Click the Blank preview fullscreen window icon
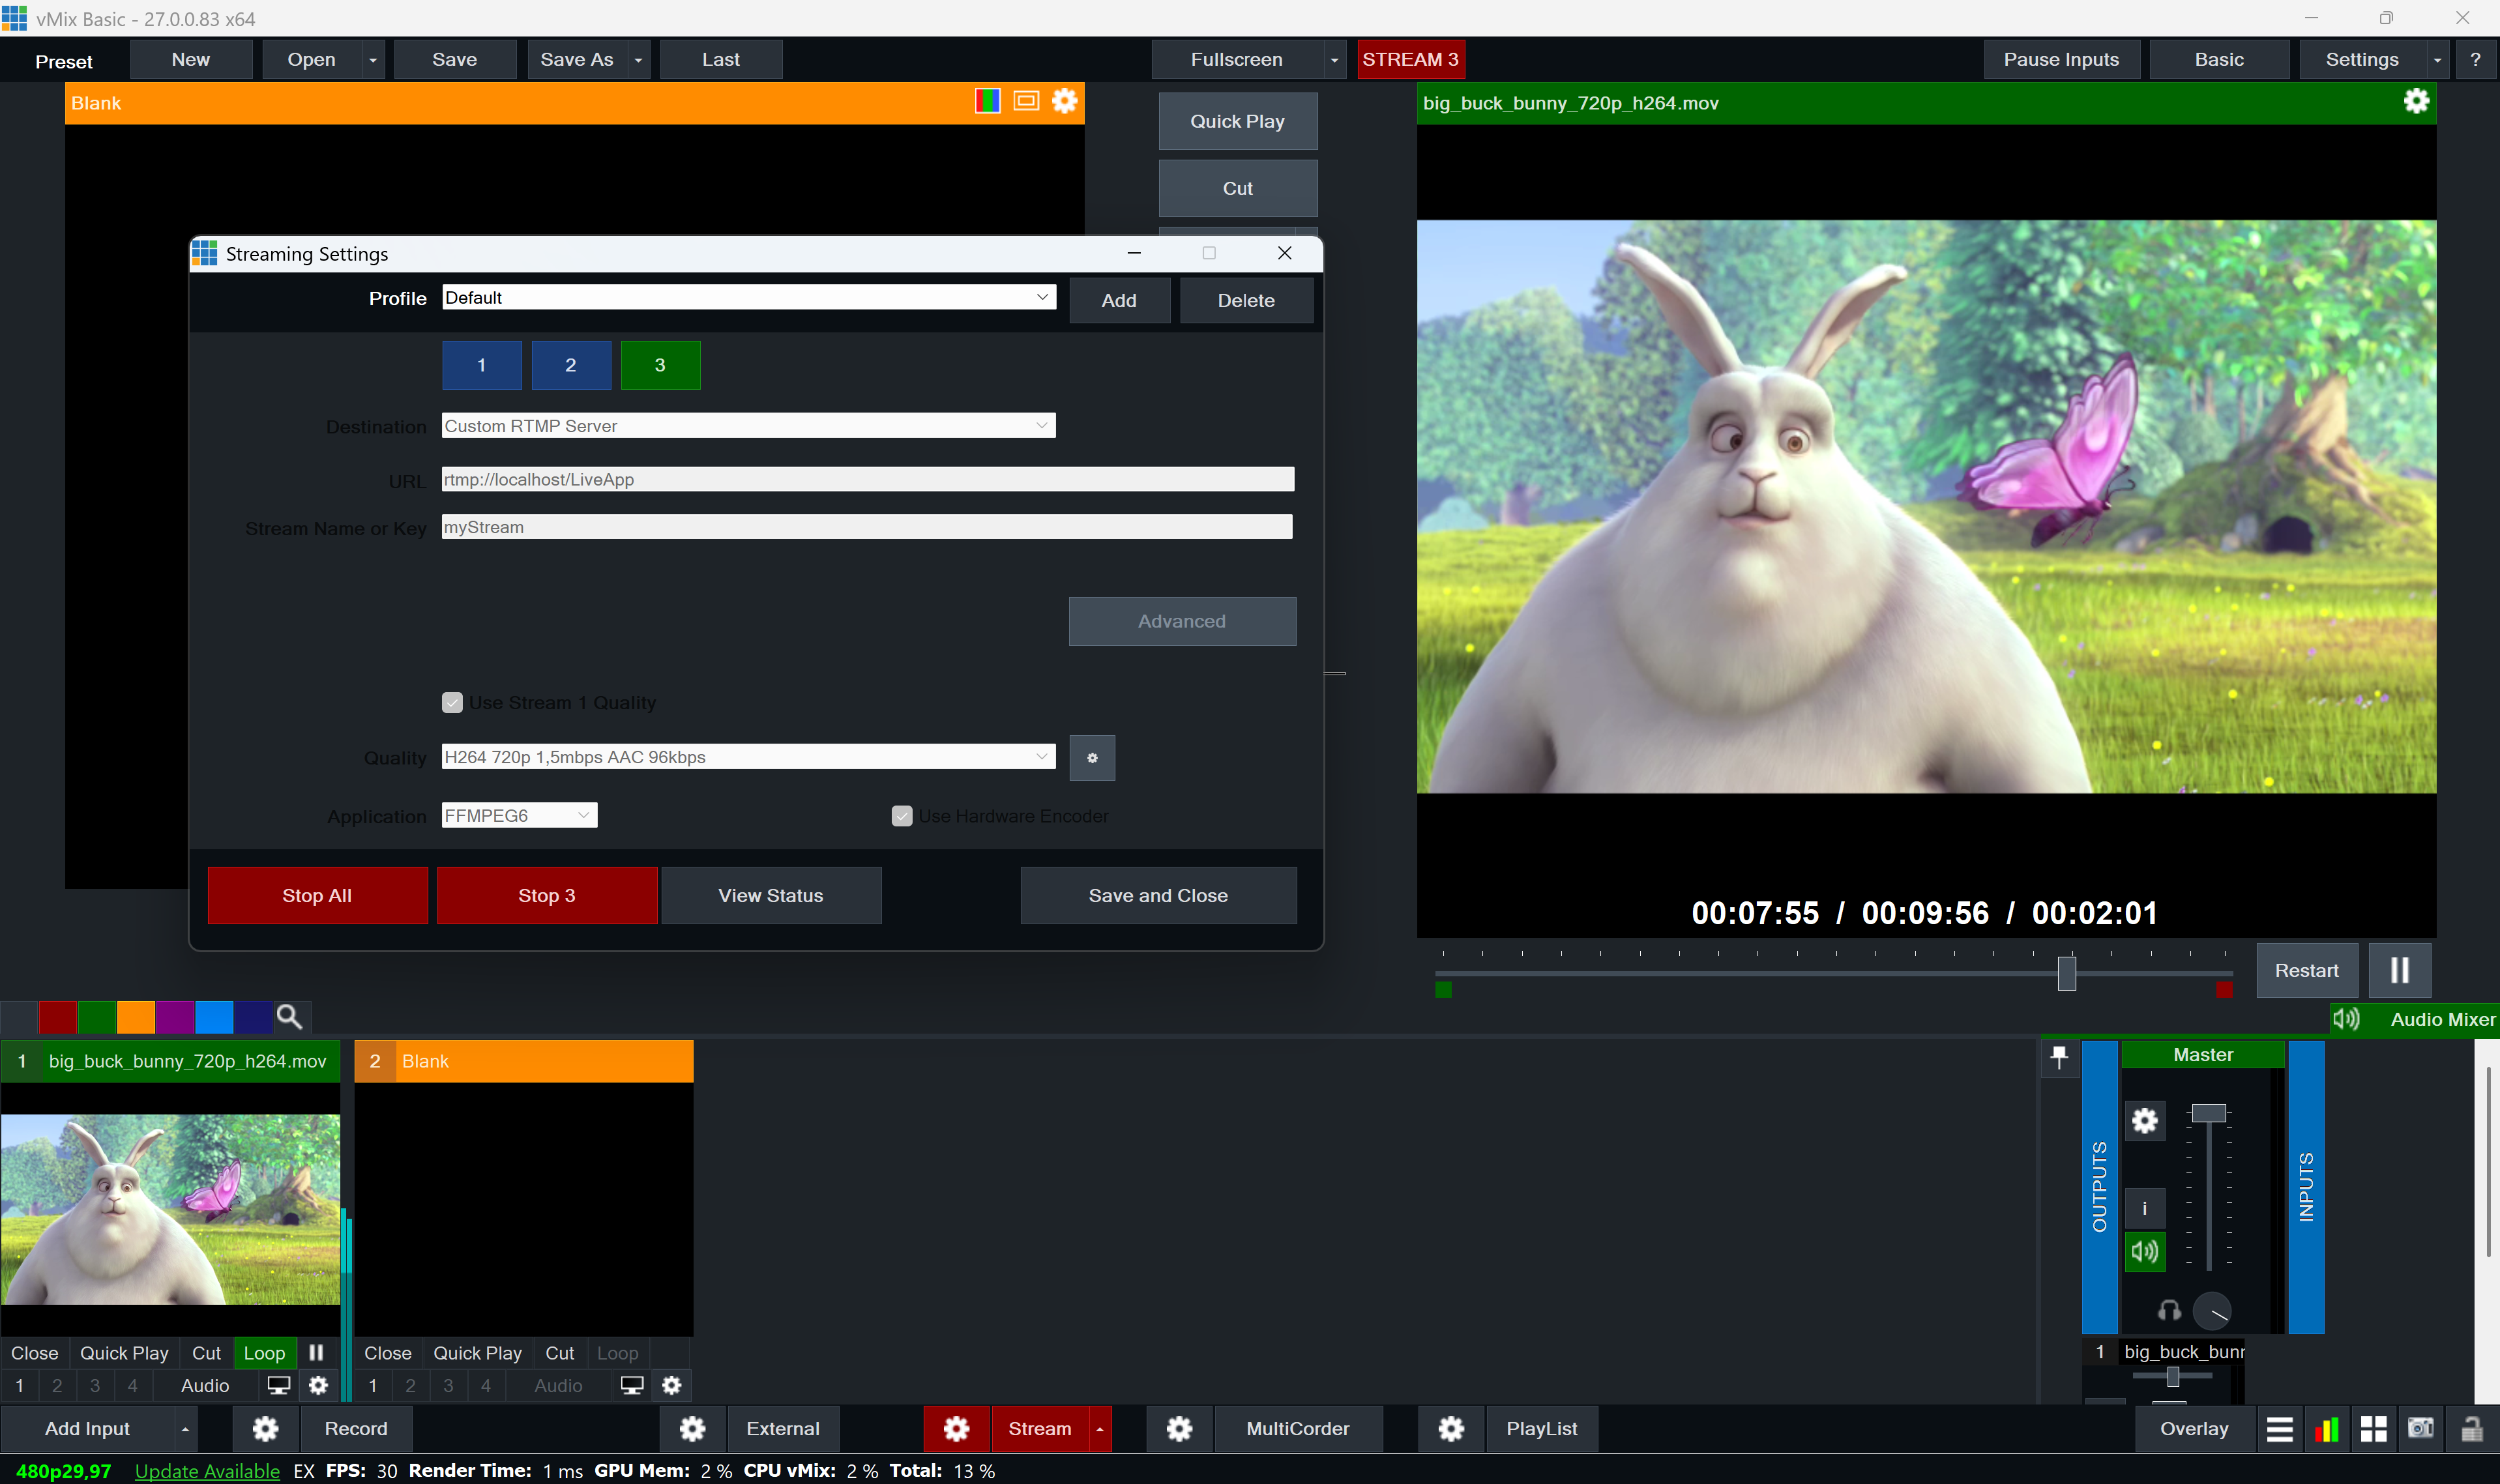 tap(1026, 101)
